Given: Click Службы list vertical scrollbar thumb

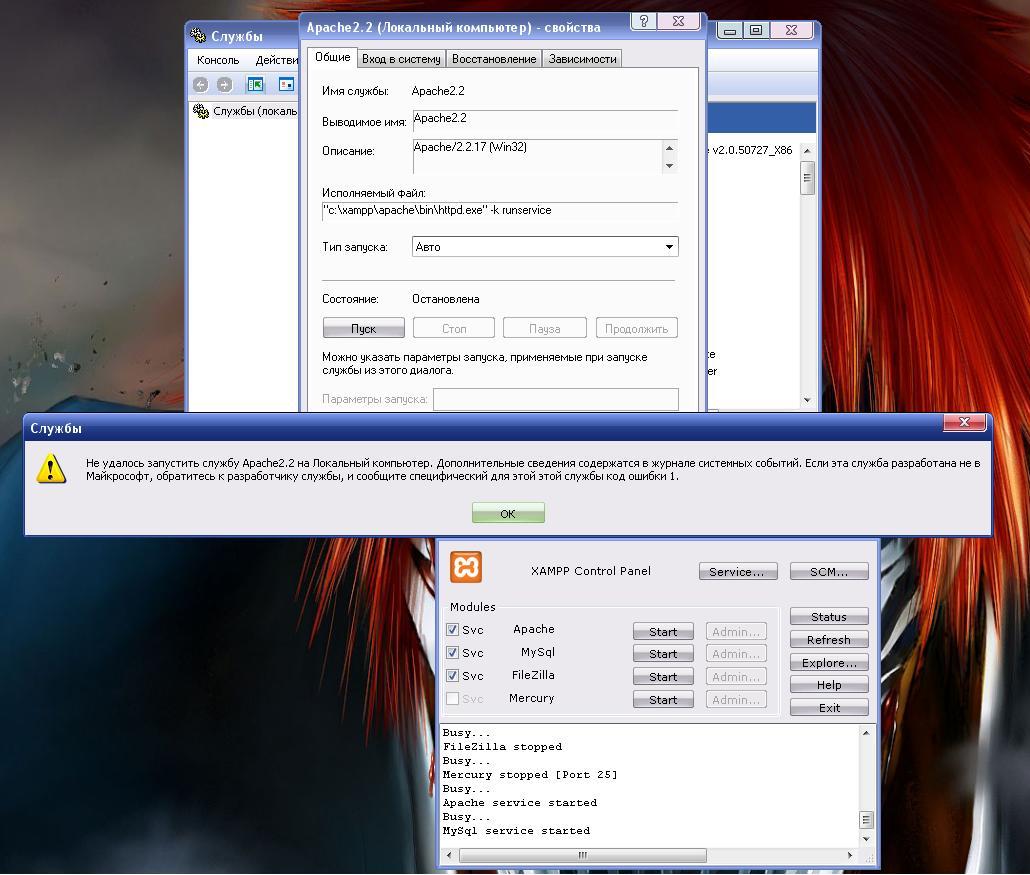Looking at the screenshot, I should tap(807, 177).
